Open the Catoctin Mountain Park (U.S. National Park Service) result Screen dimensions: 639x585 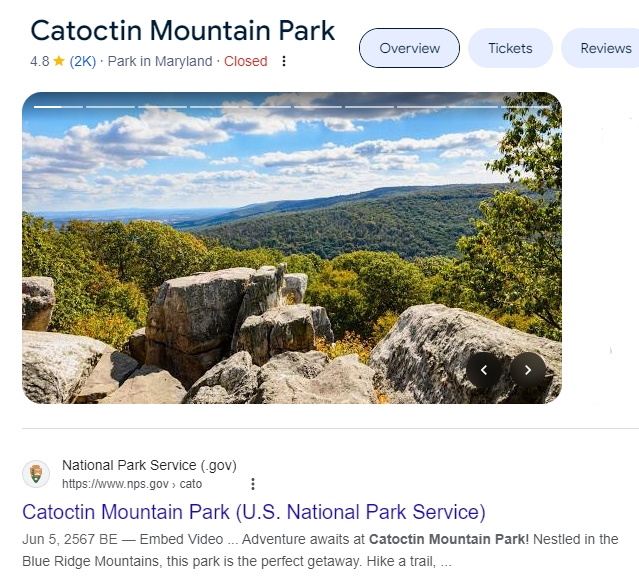tap(253, 512)
